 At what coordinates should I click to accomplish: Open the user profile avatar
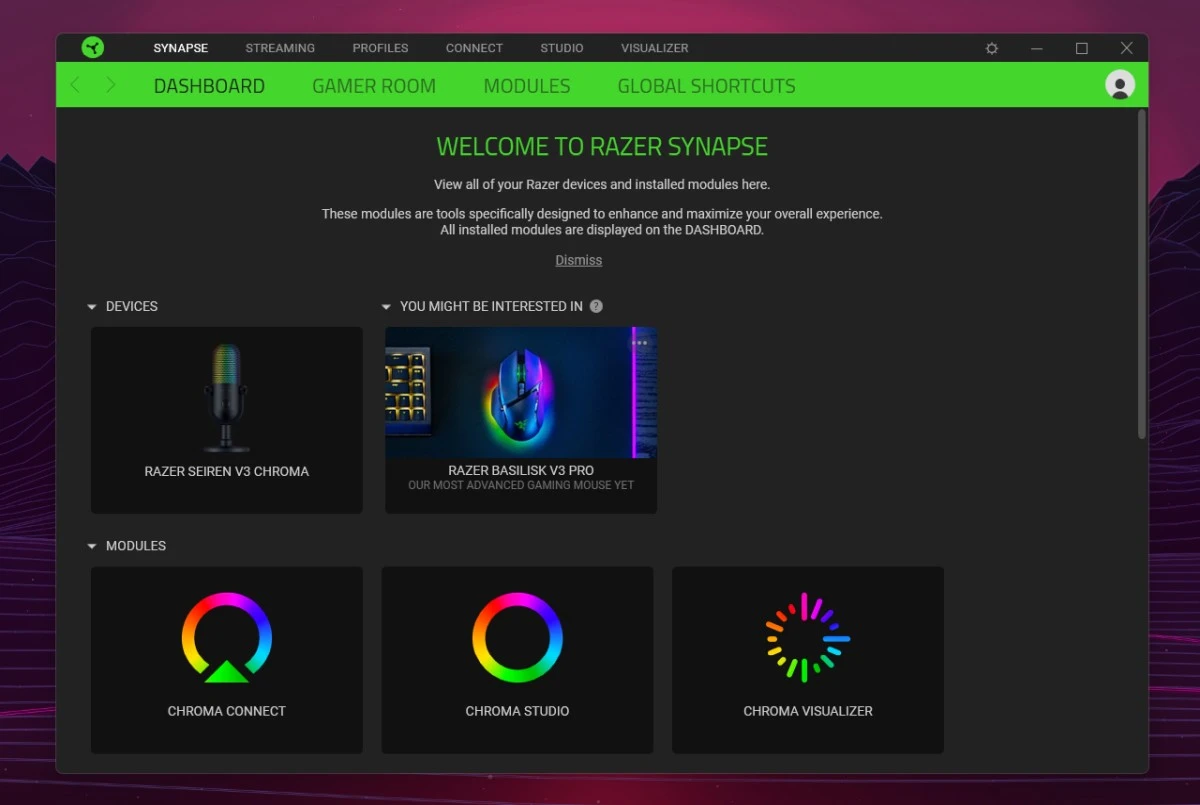(x=1119, y=85)
